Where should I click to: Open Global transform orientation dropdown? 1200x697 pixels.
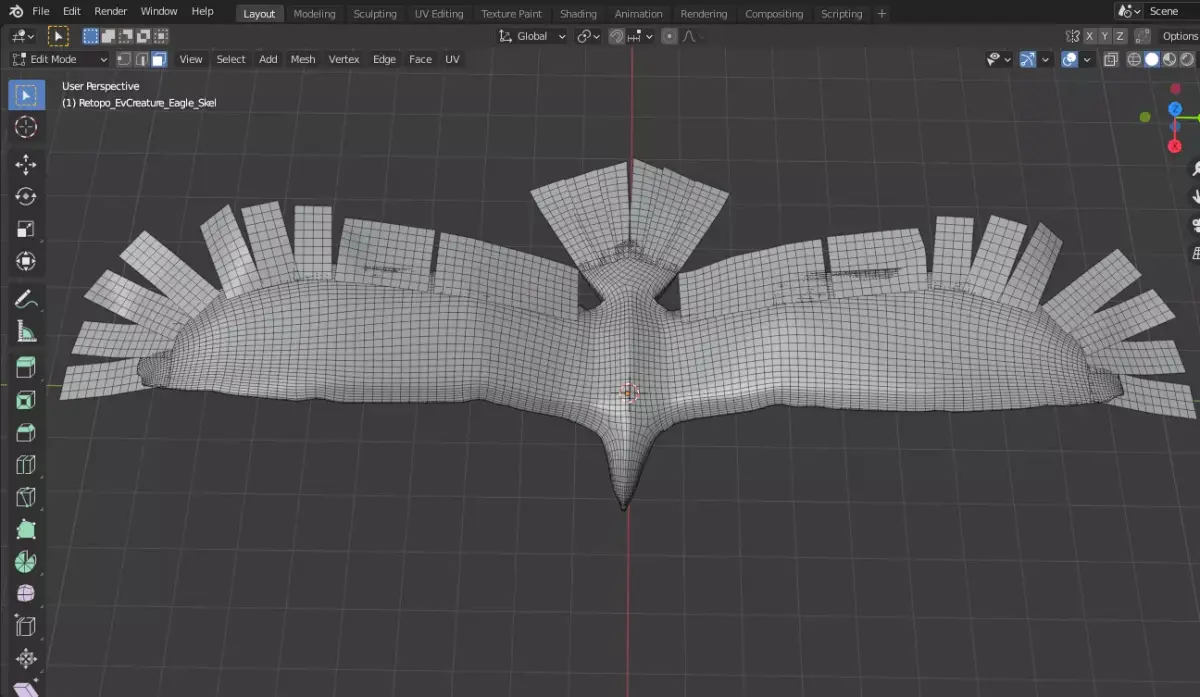click(533, 36)
